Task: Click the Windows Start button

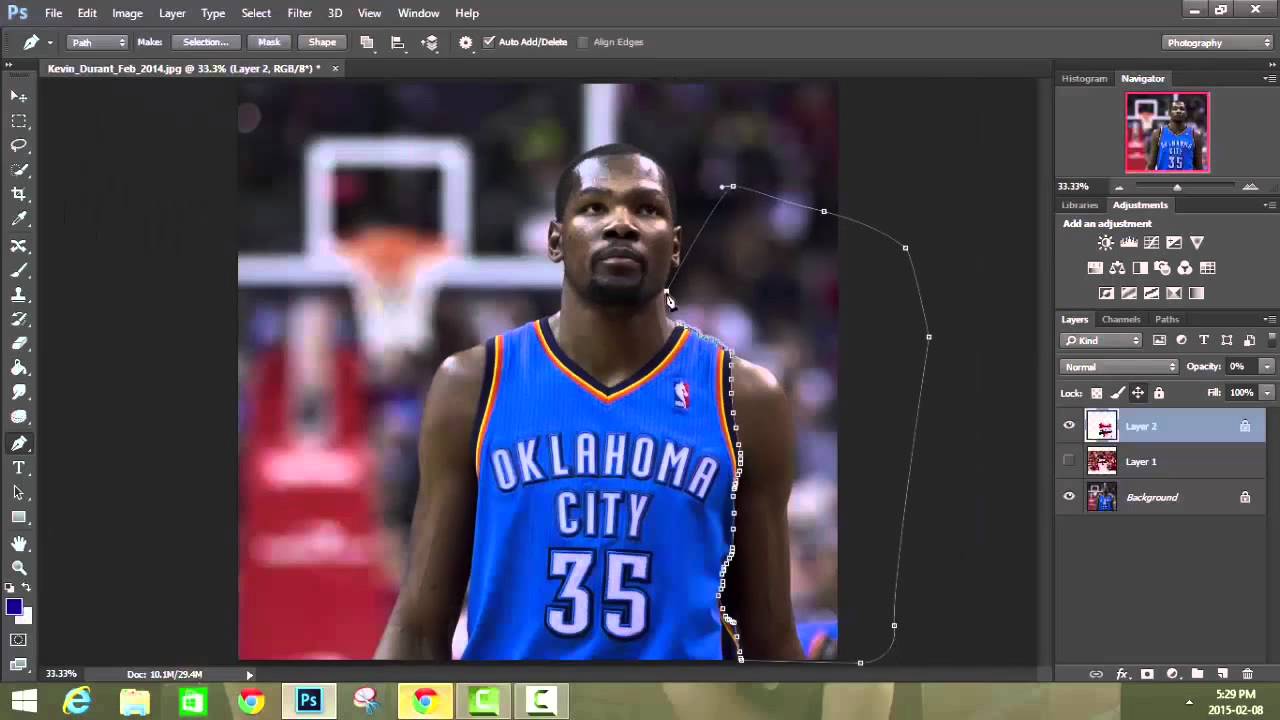Action: (x=24, y=701)
